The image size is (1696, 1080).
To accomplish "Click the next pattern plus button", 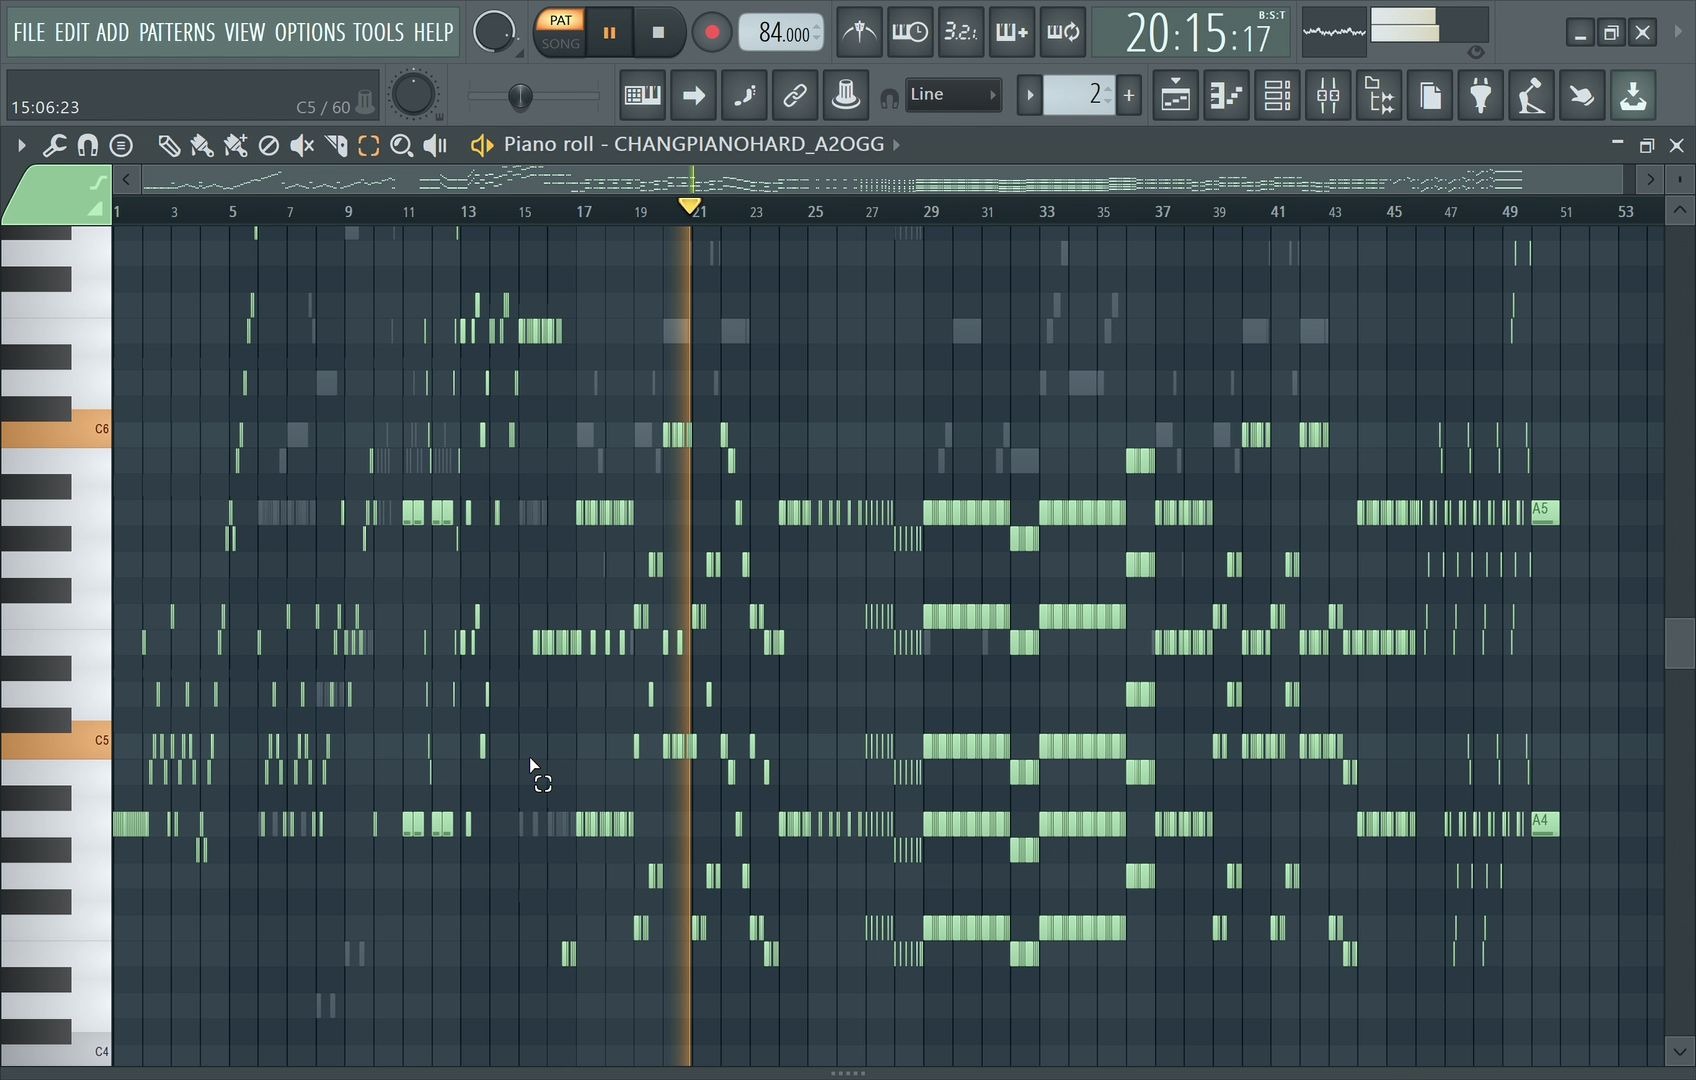I will click(1129, 95).
